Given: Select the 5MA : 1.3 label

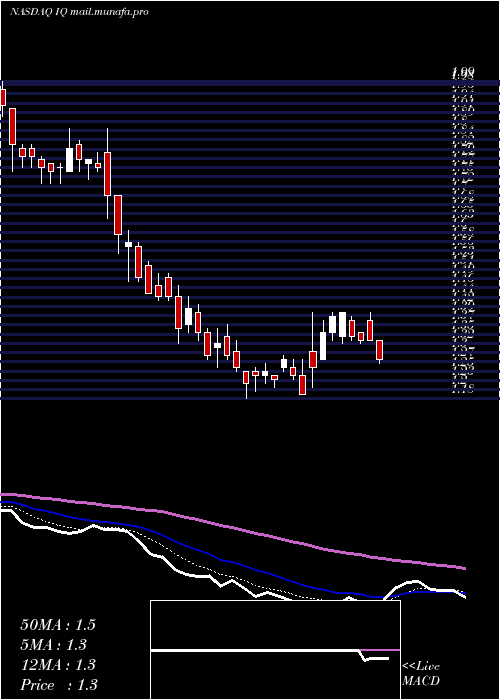Looking at the screenshot, I should pyautogui.click(x=54, y=645).
